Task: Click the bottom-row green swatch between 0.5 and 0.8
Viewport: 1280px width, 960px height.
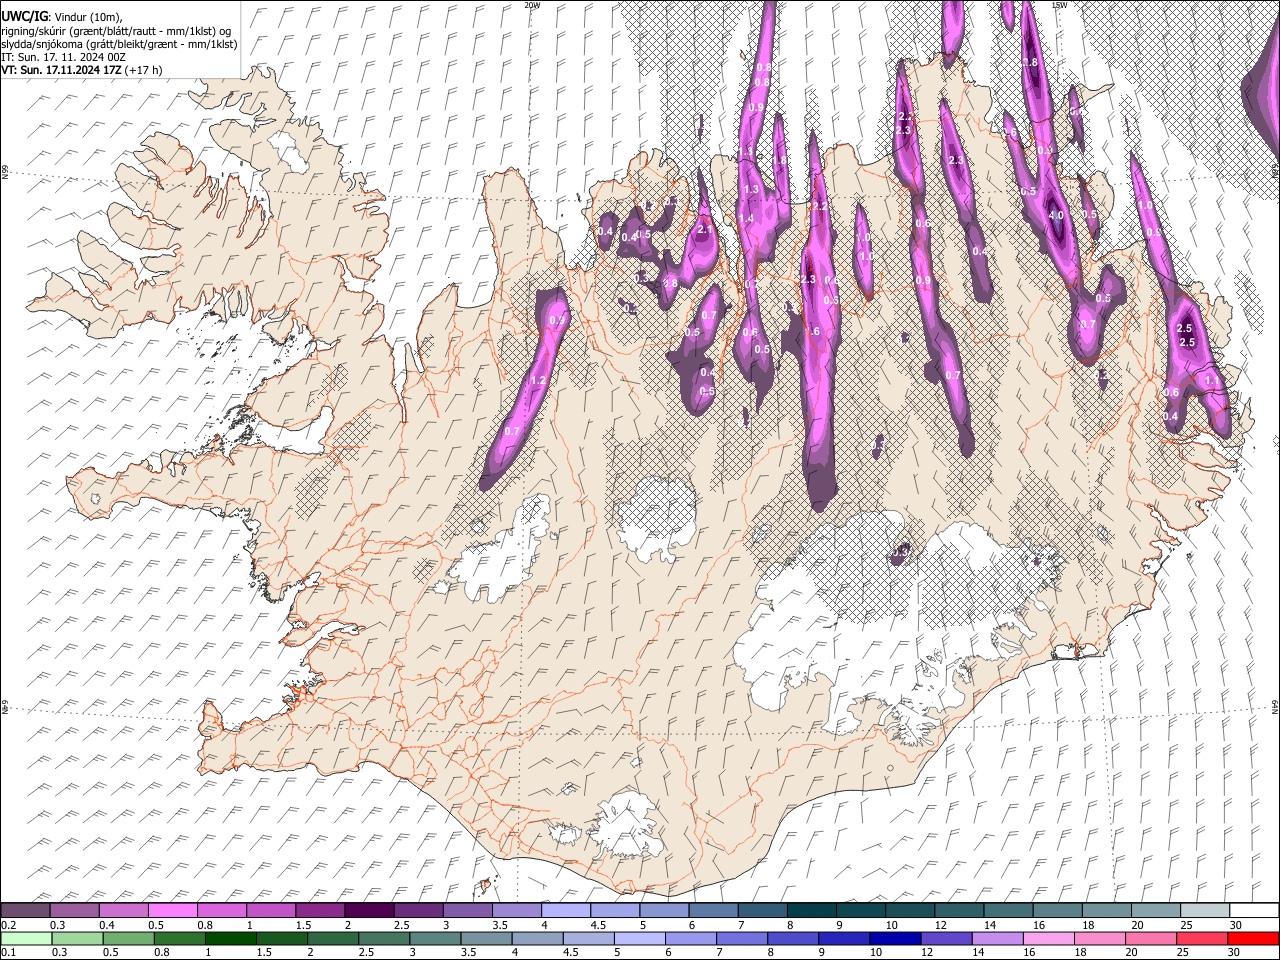Action: click(129, 938)
